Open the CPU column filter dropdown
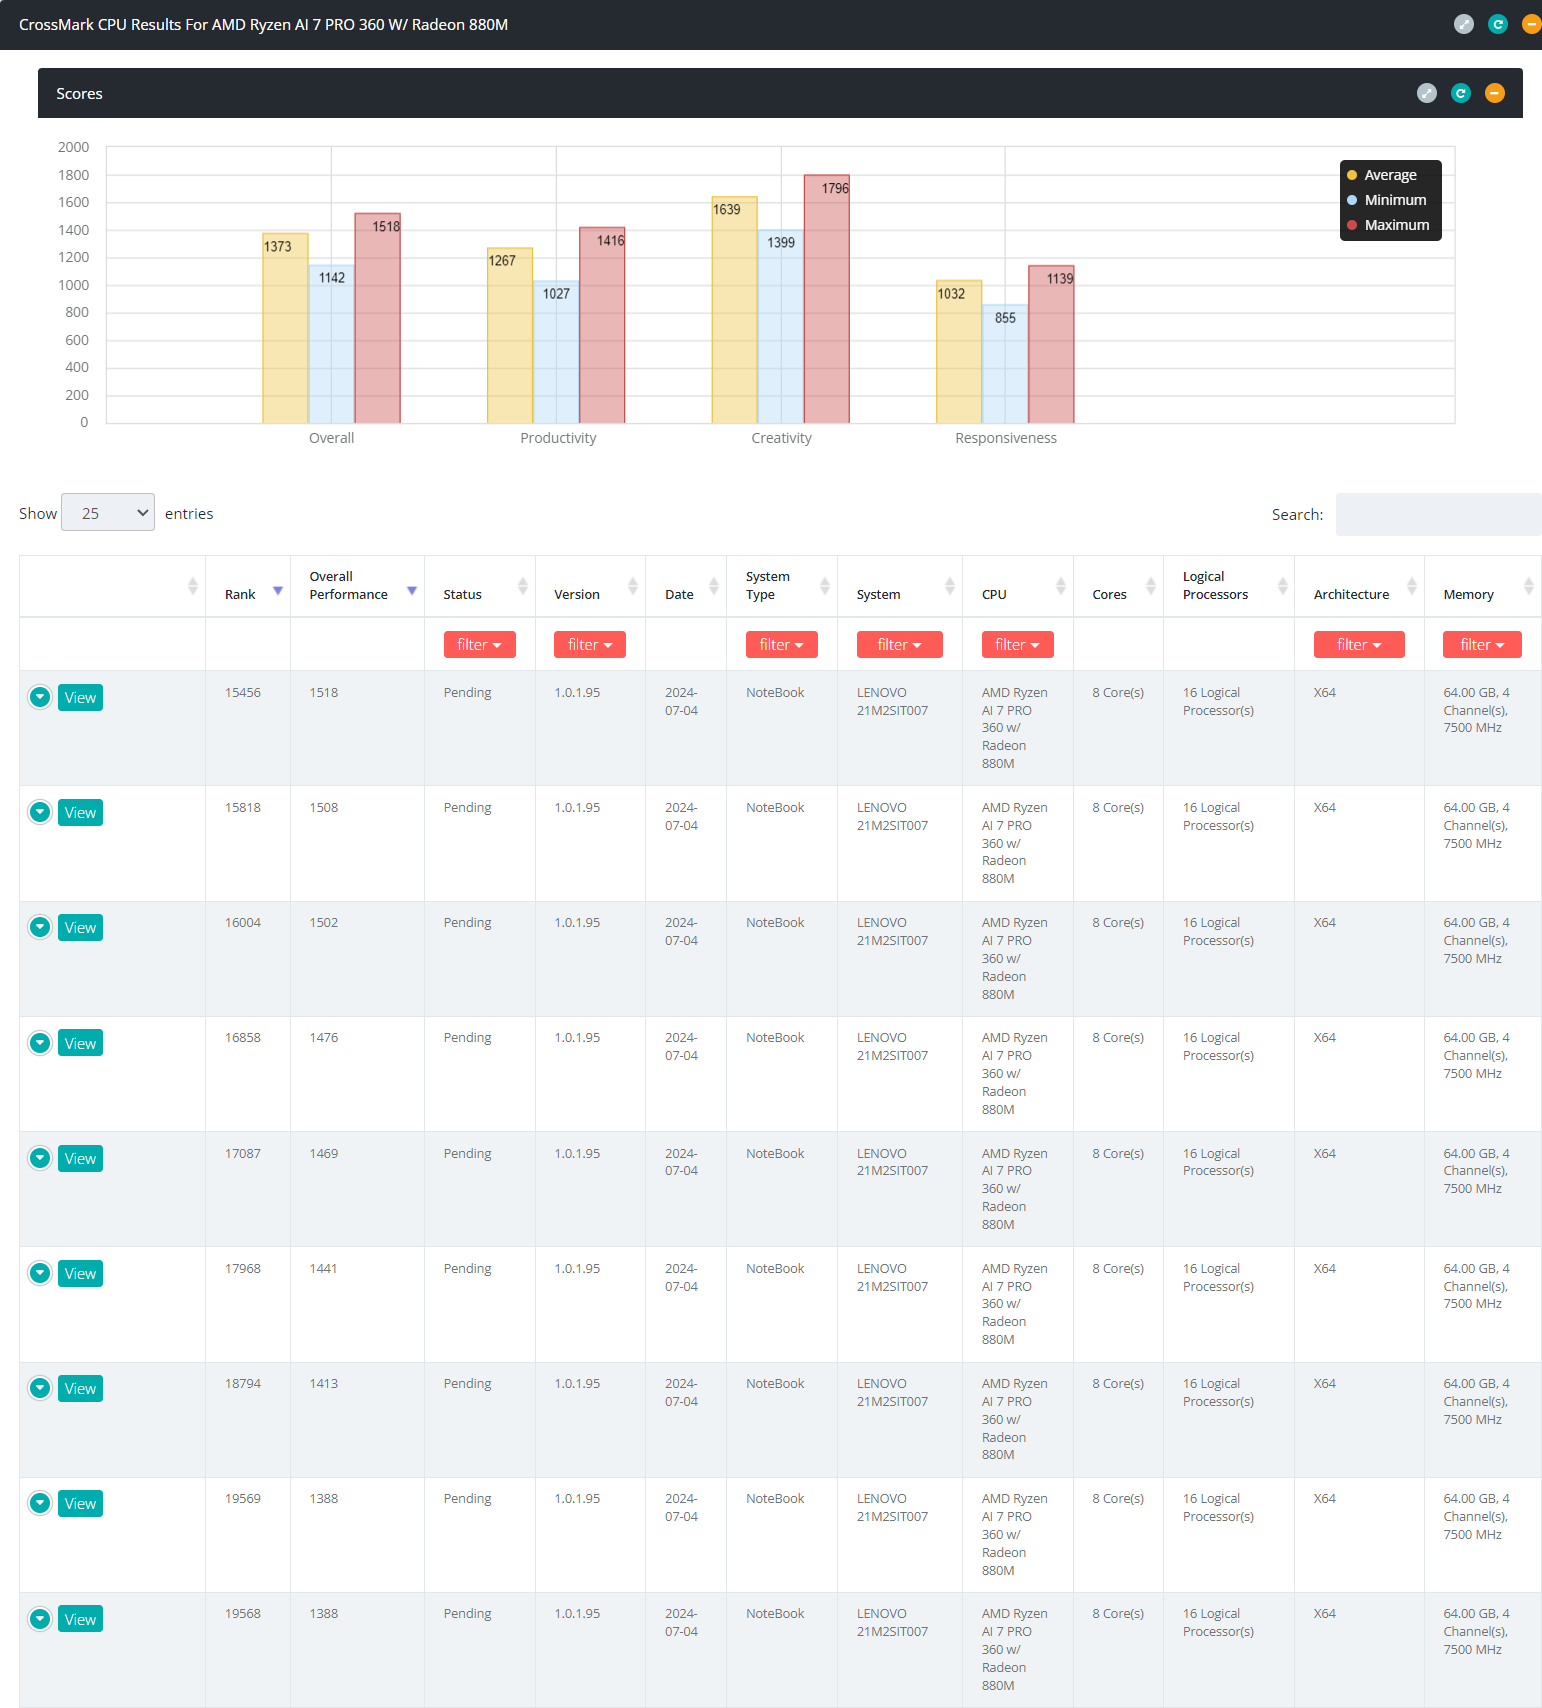This screenshot has height=1708, width=1542. click(1018, 645)
